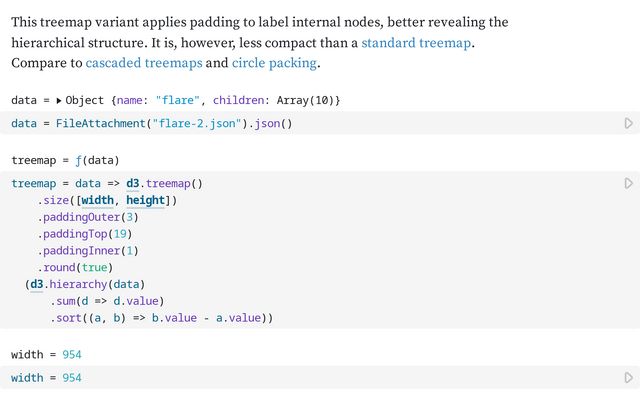Run the width = 954 cell

(628, 378)
